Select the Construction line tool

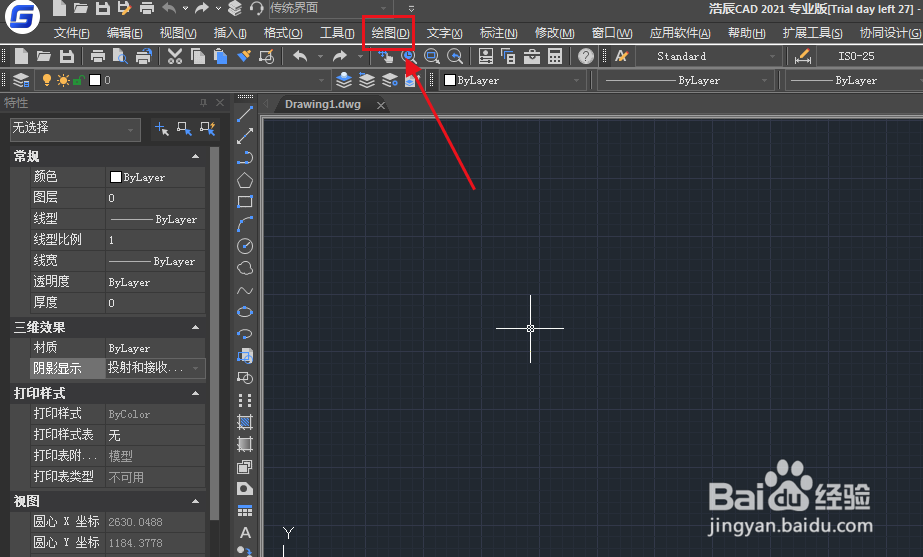tap(245, 135)
